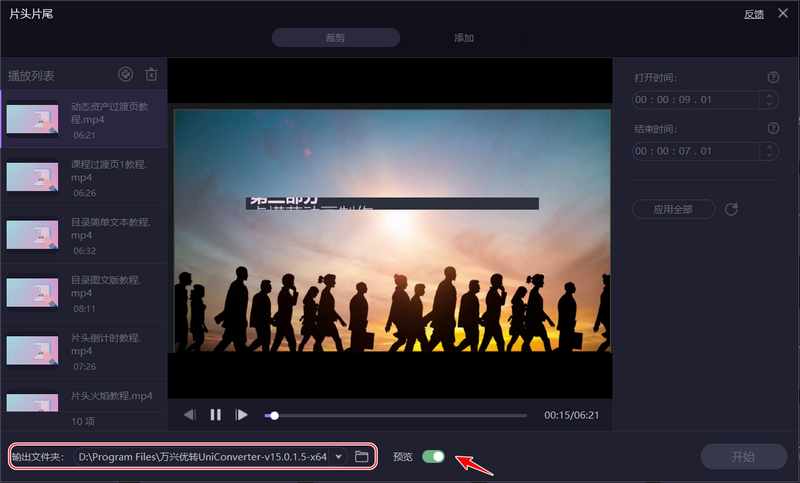Screen dimensions: 800x483
Task: Pause the video playback
Action: tap(215, 415)
